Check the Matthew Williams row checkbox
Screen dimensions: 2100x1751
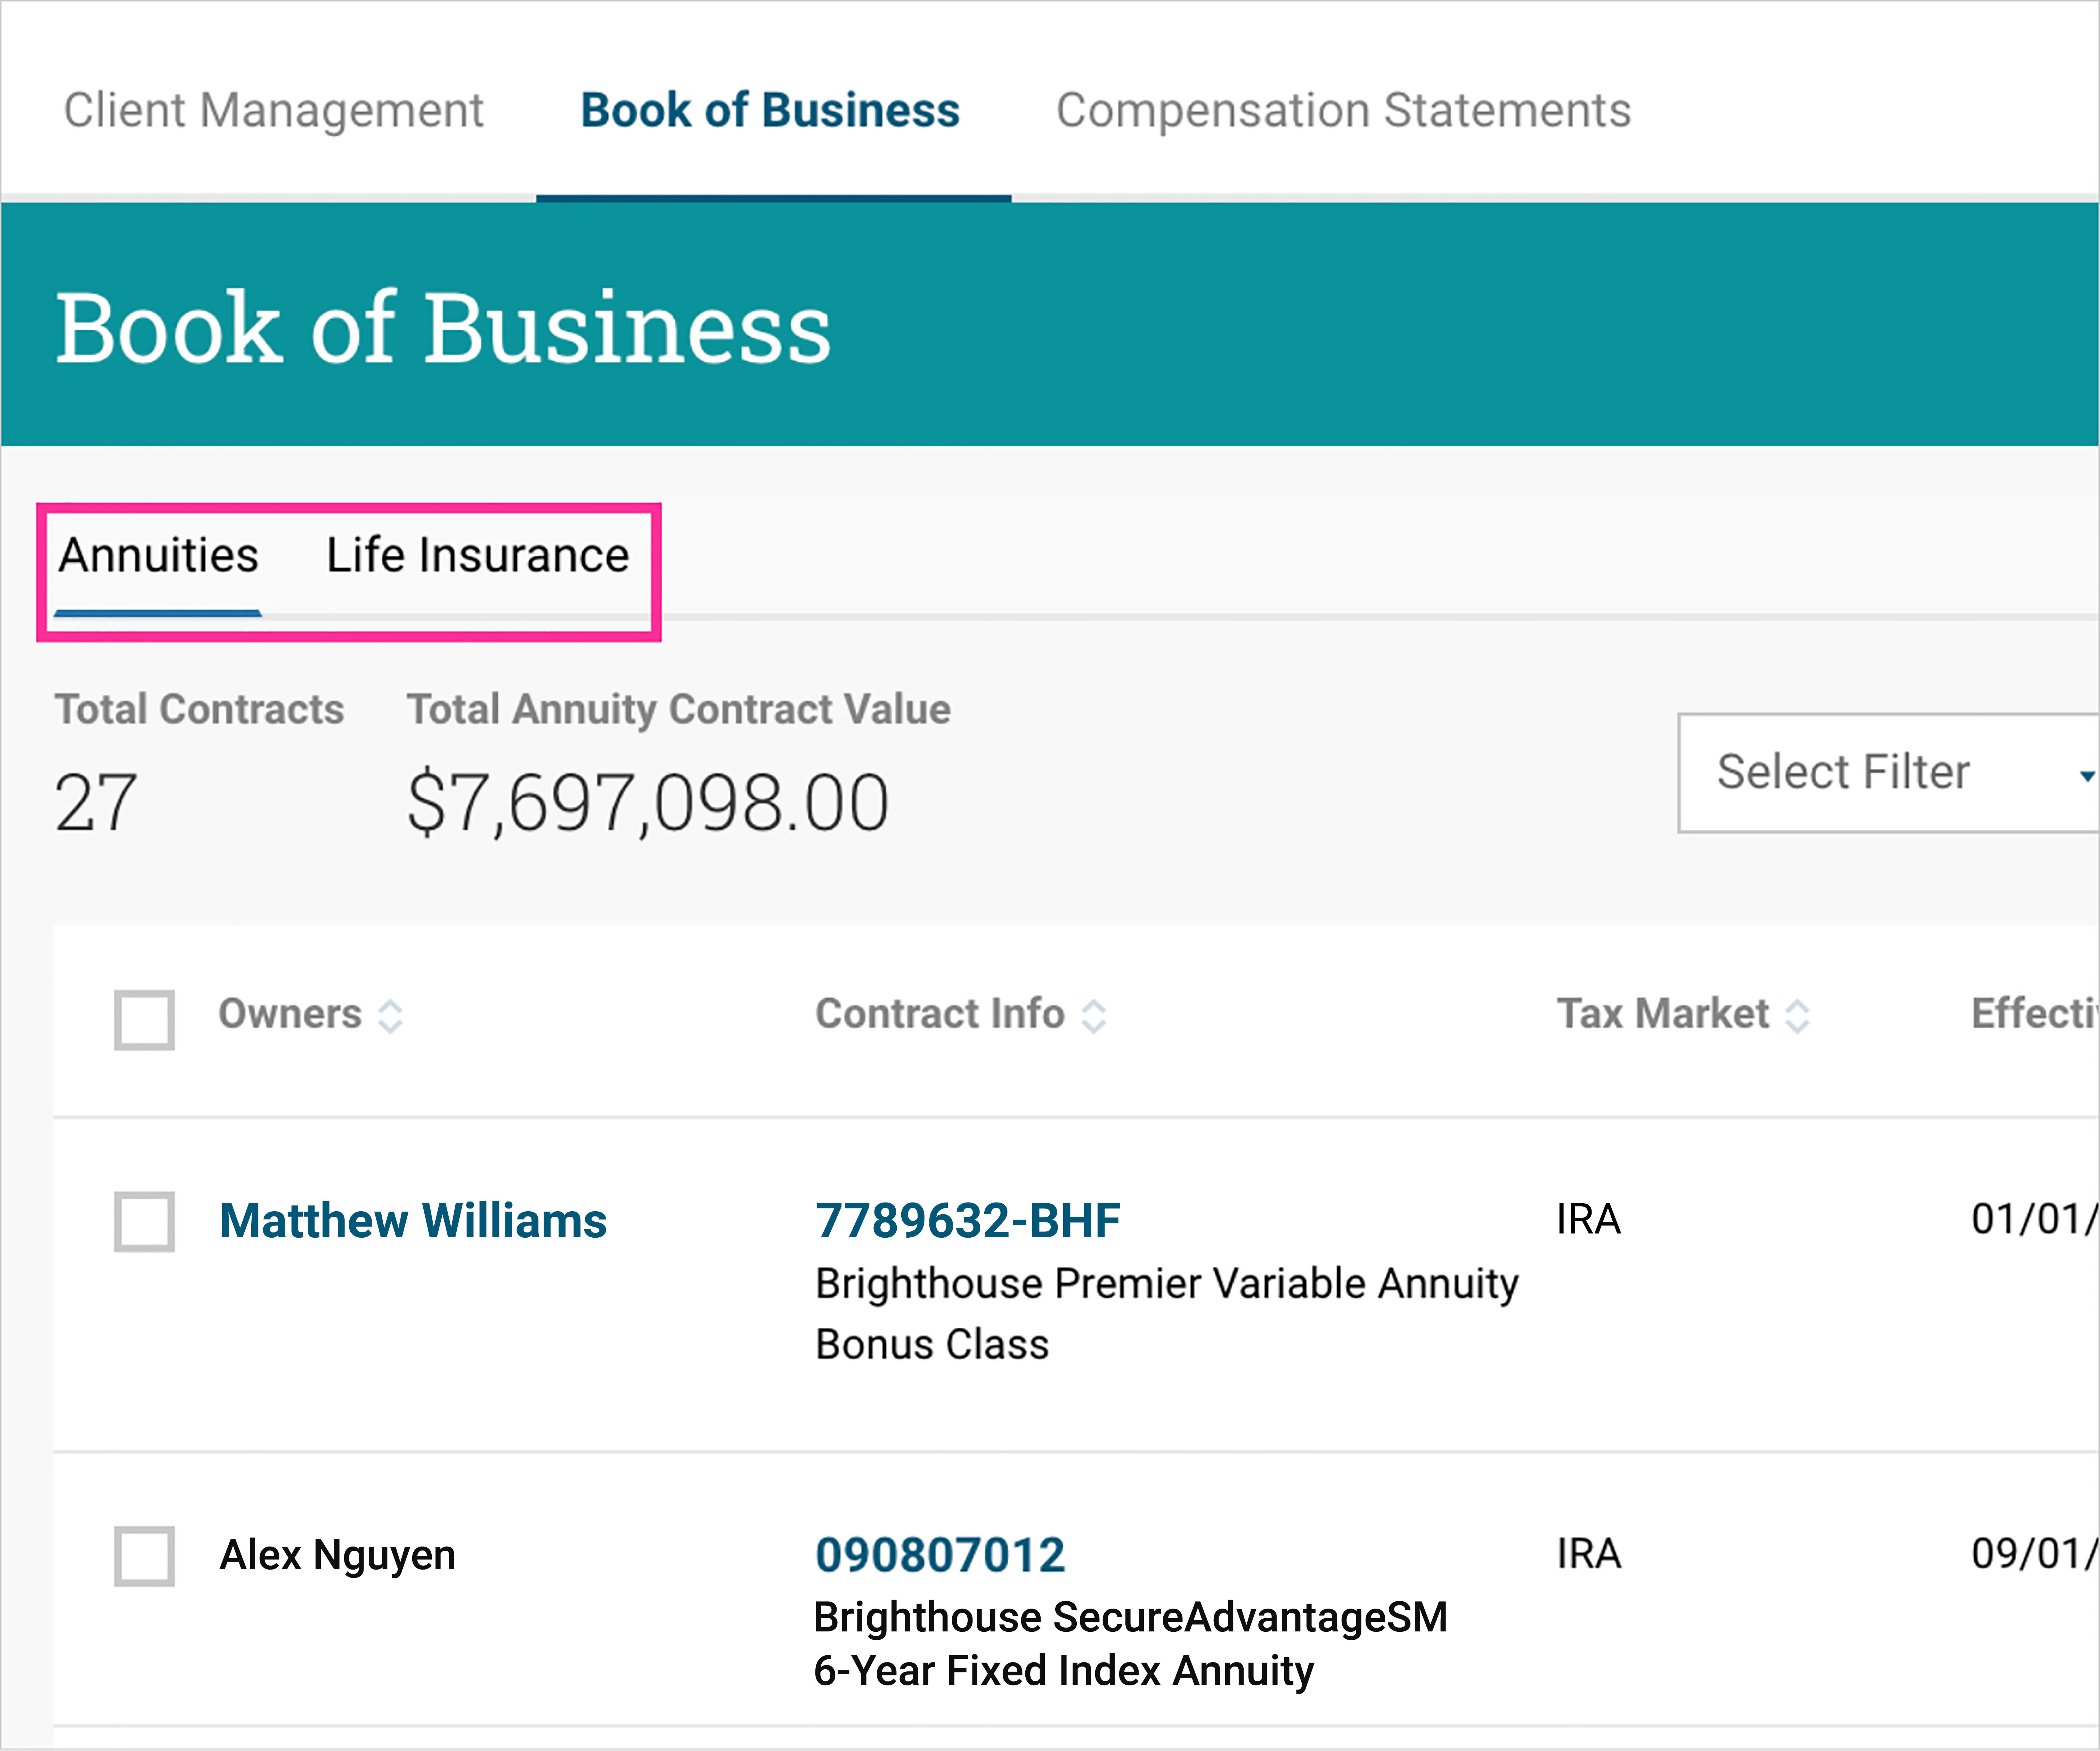click(145, 1221)
